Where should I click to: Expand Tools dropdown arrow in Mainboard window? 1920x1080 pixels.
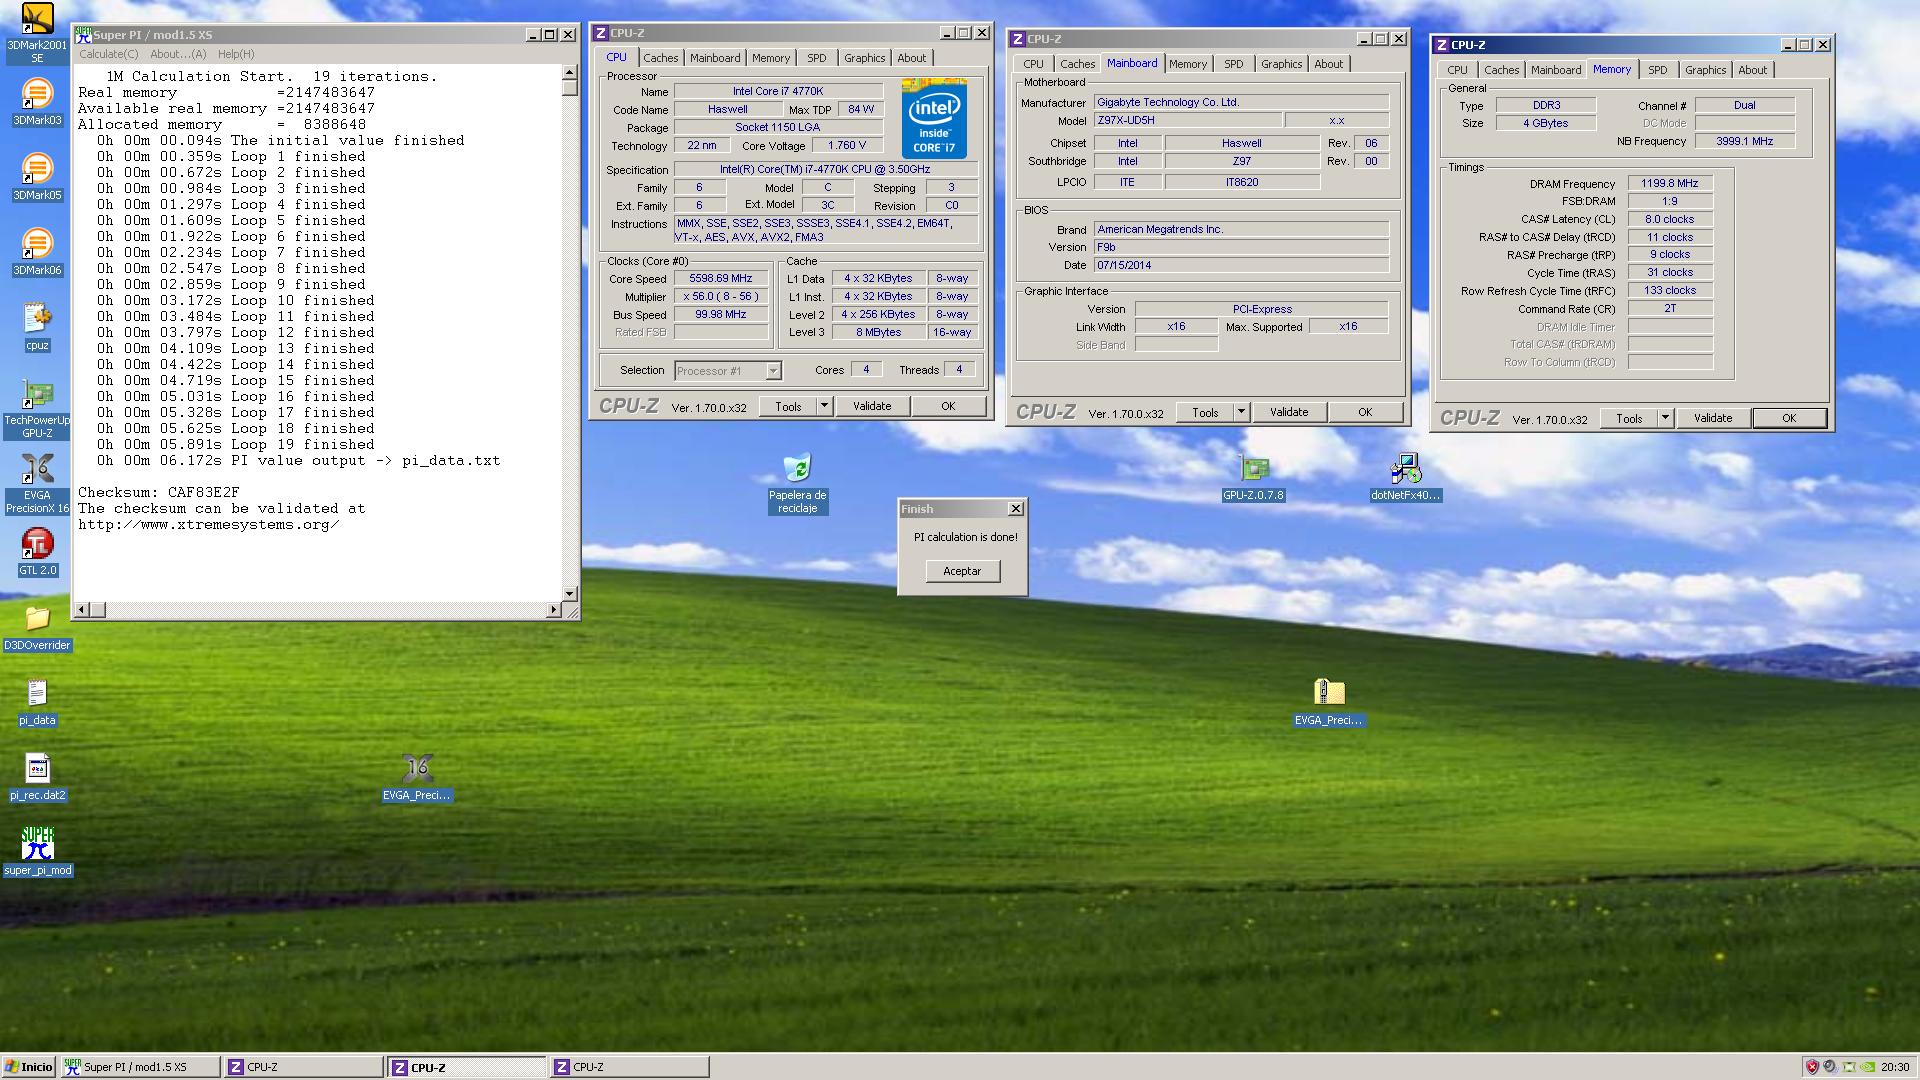tap(1241, 412)
